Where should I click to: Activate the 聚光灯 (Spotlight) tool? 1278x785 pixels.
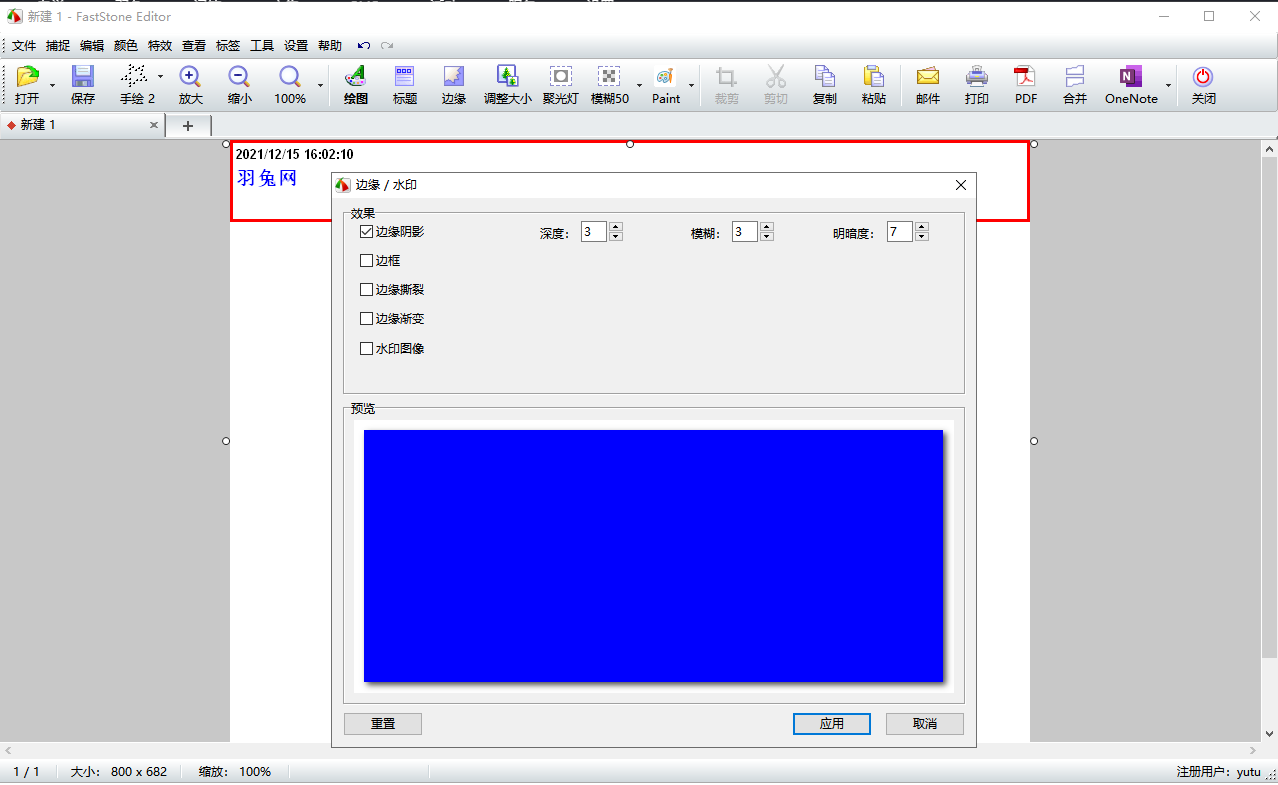point(560,86)
